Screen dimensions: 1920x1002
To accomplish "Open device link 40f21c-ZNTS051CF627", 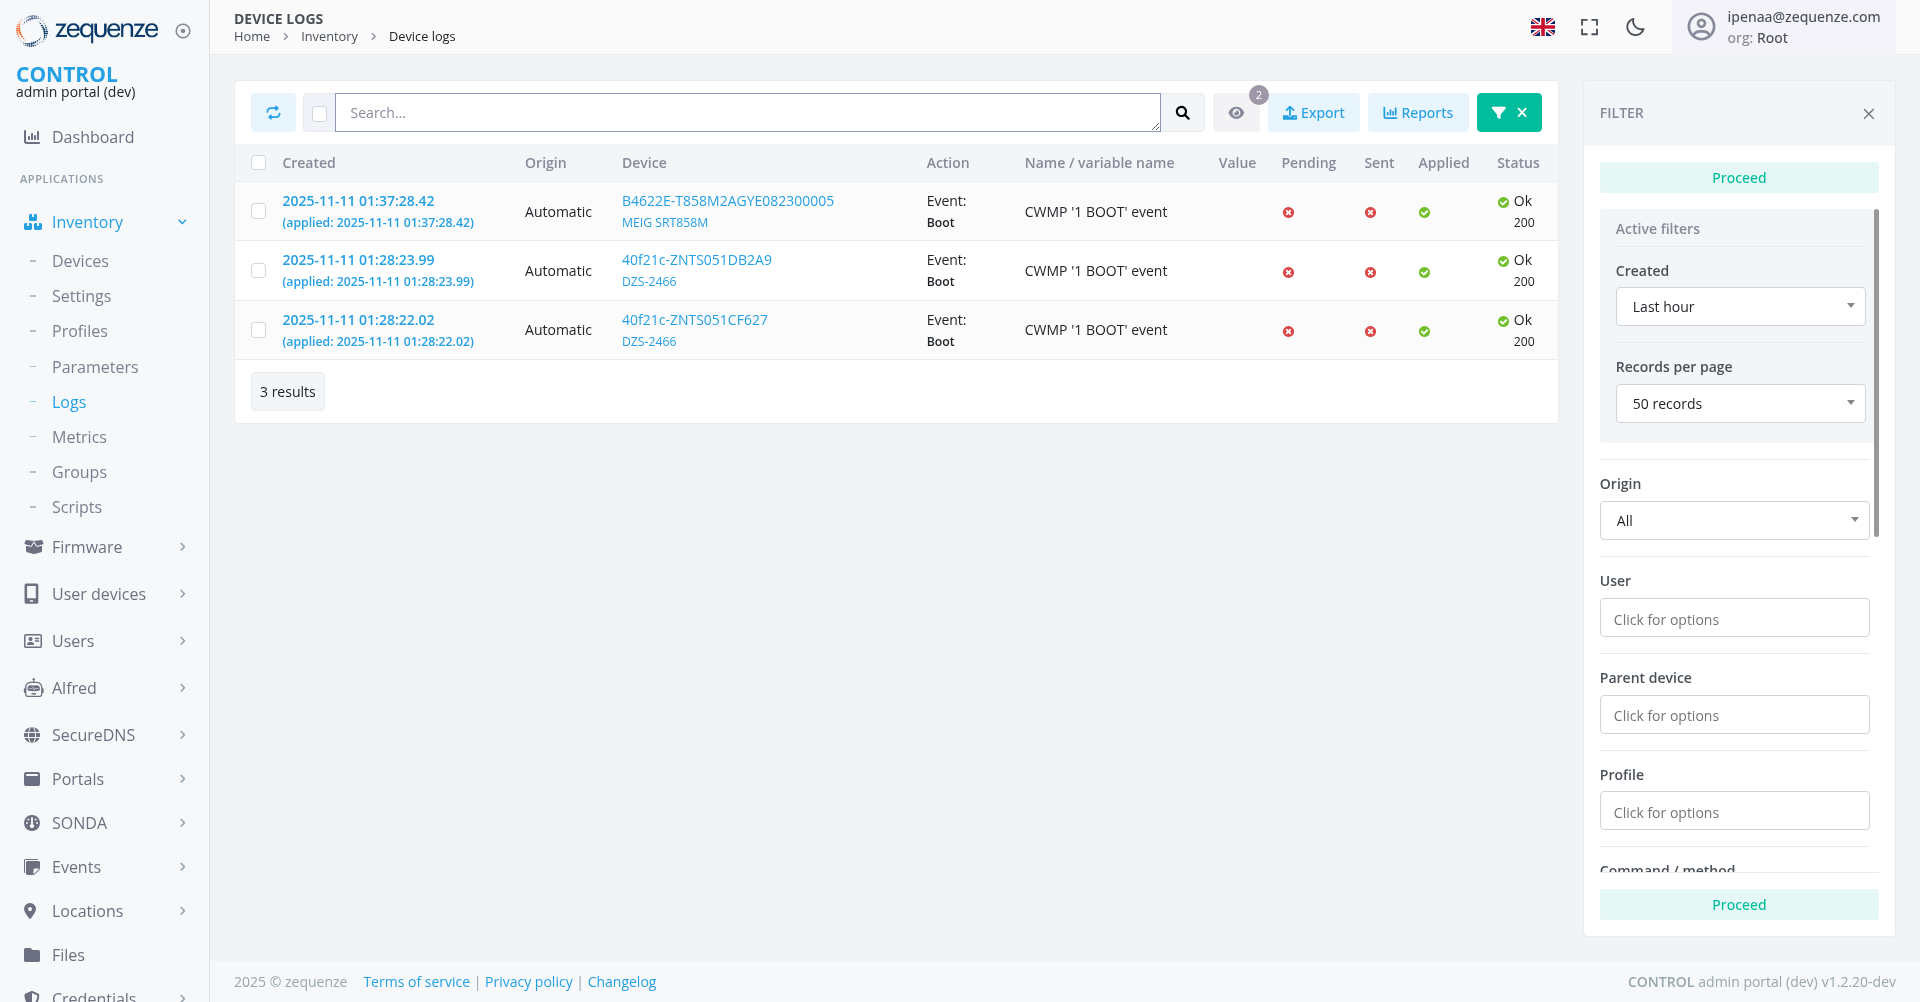I will tap(695, 320).
